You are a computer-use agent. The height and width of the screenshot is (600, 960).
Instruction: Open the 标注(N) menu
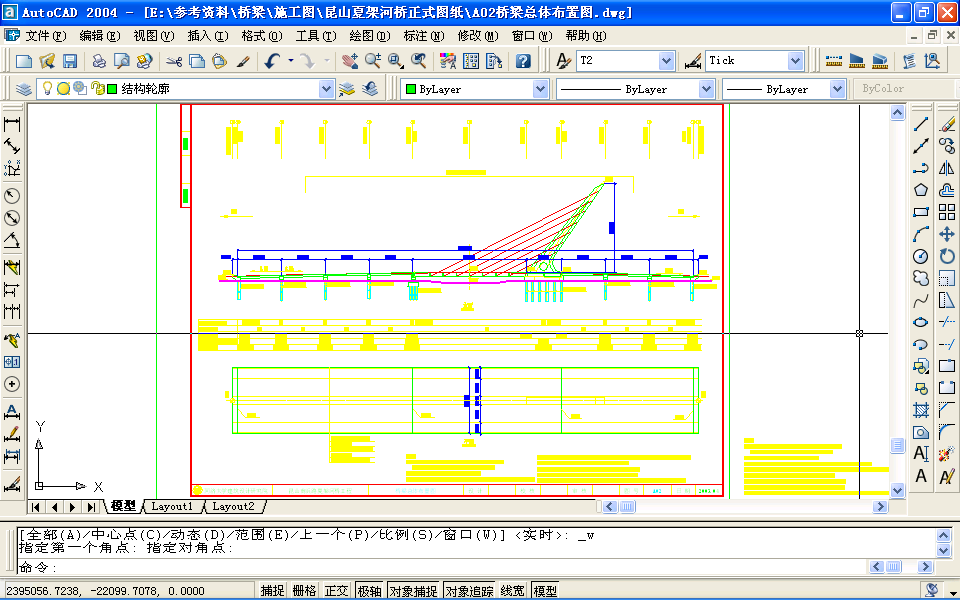pyautogui.click(x=424, y=36)
